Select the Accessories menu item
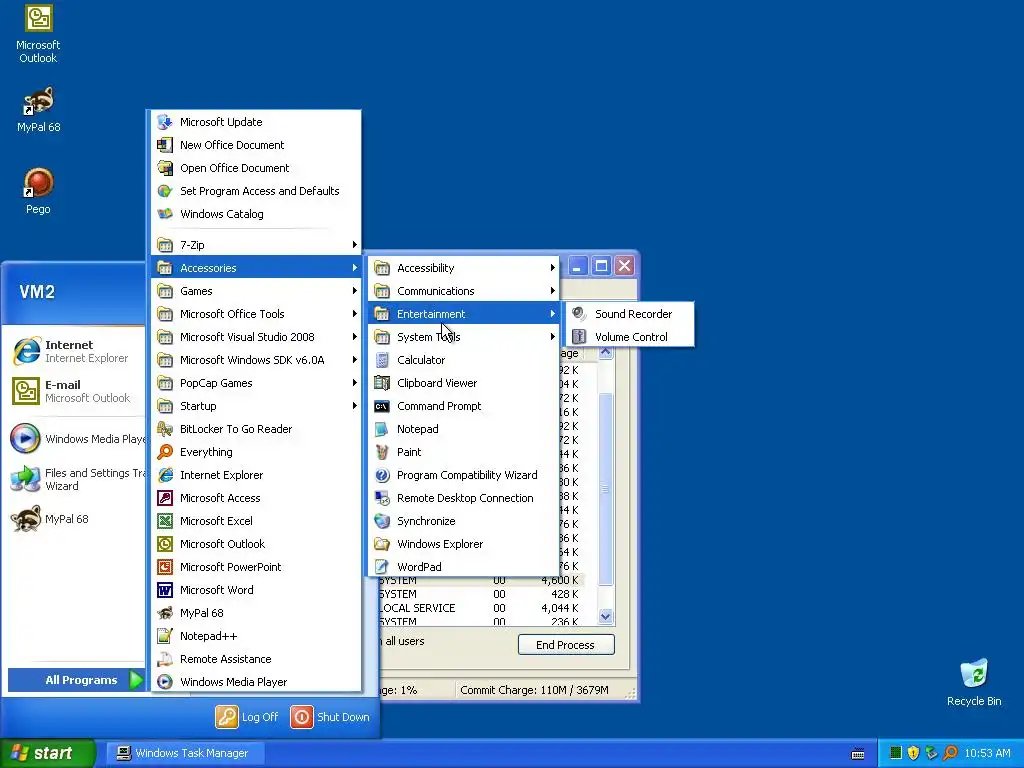 coord(256,268)
